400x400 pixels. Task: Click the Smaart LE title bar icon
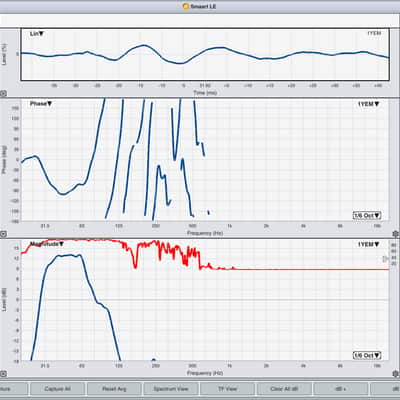coord(186,6)
